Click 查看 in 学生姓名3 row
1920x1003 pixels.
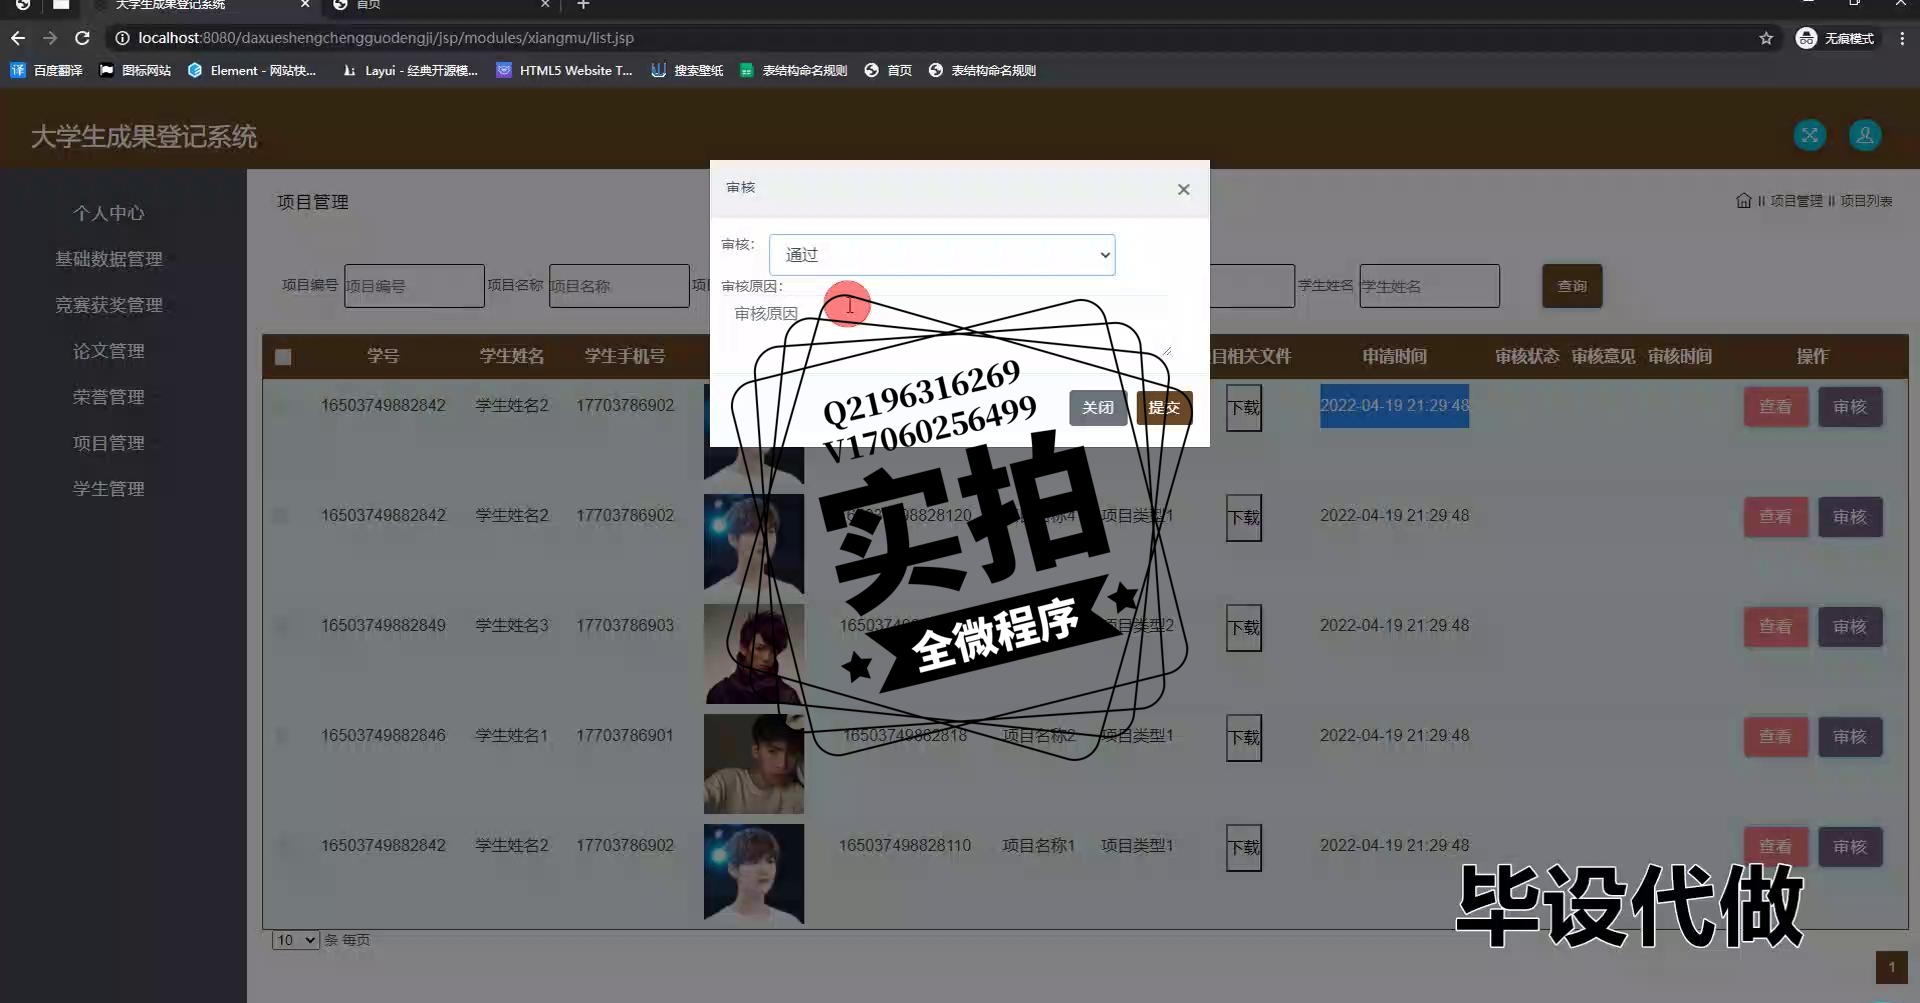click(x=1776, y=627)
